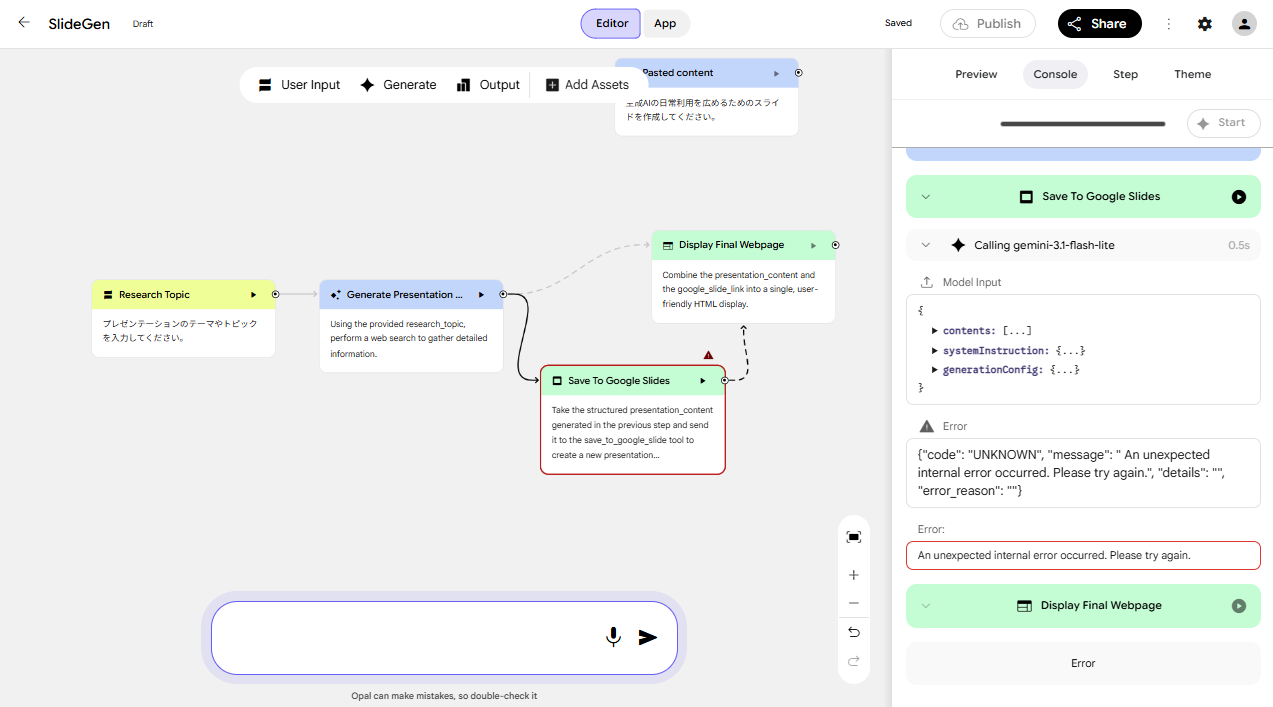Click the Share button

pyautogui.click(x=1099, y=24)
